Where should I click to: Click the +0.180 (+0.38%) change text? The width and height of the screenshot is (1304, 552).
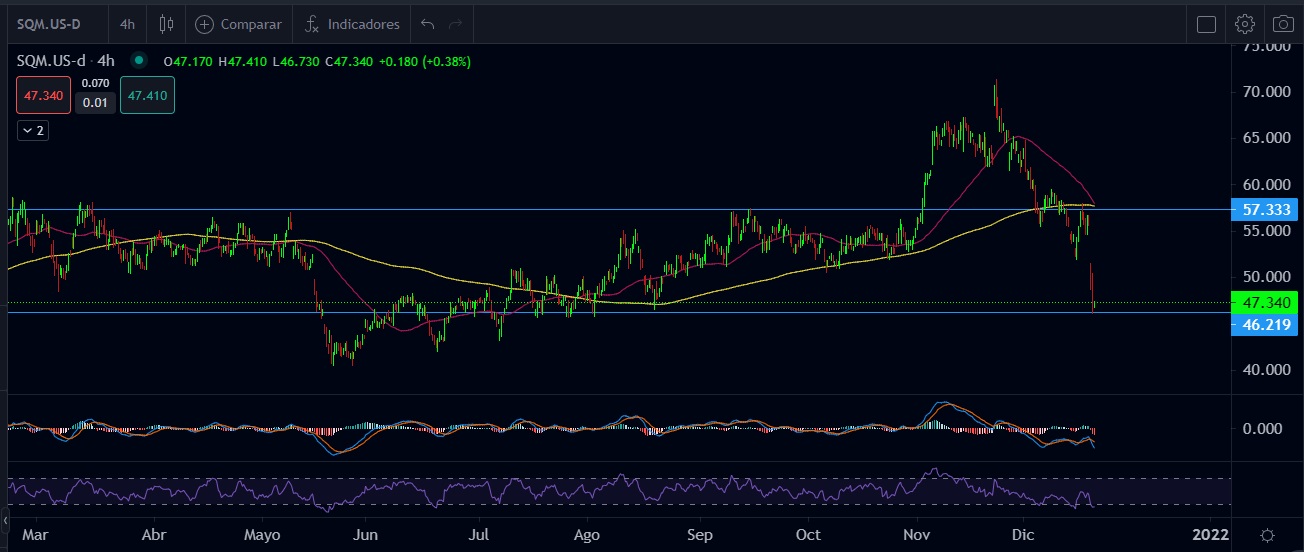coord(425,61)
